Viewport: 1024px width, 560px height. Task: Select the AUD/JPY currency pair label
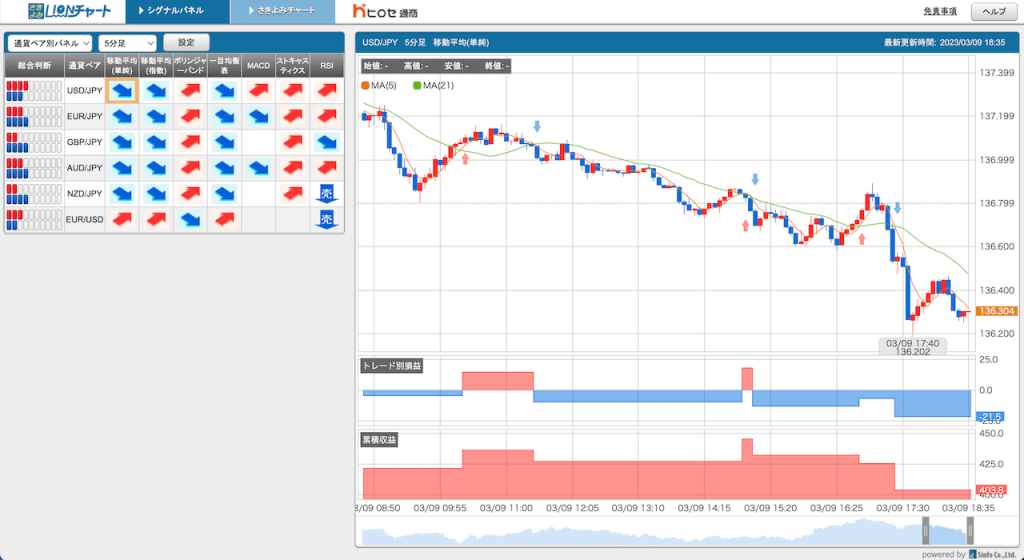84,168
